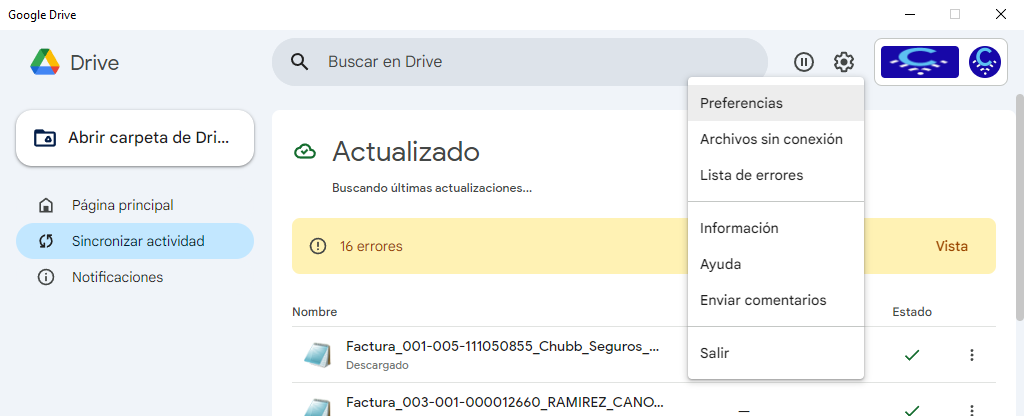This screenshot has height=416, width=1024.
Task: Click file icon of Factura_001-005 Chubb Seguros
Action: click(x=318, y=355)
